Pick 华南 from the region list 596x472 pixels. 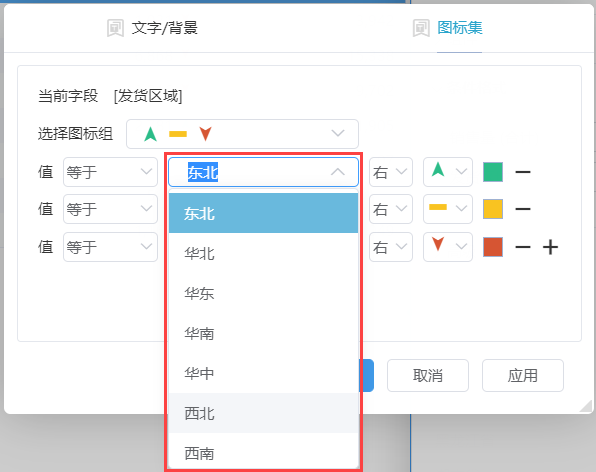[263, 333]
